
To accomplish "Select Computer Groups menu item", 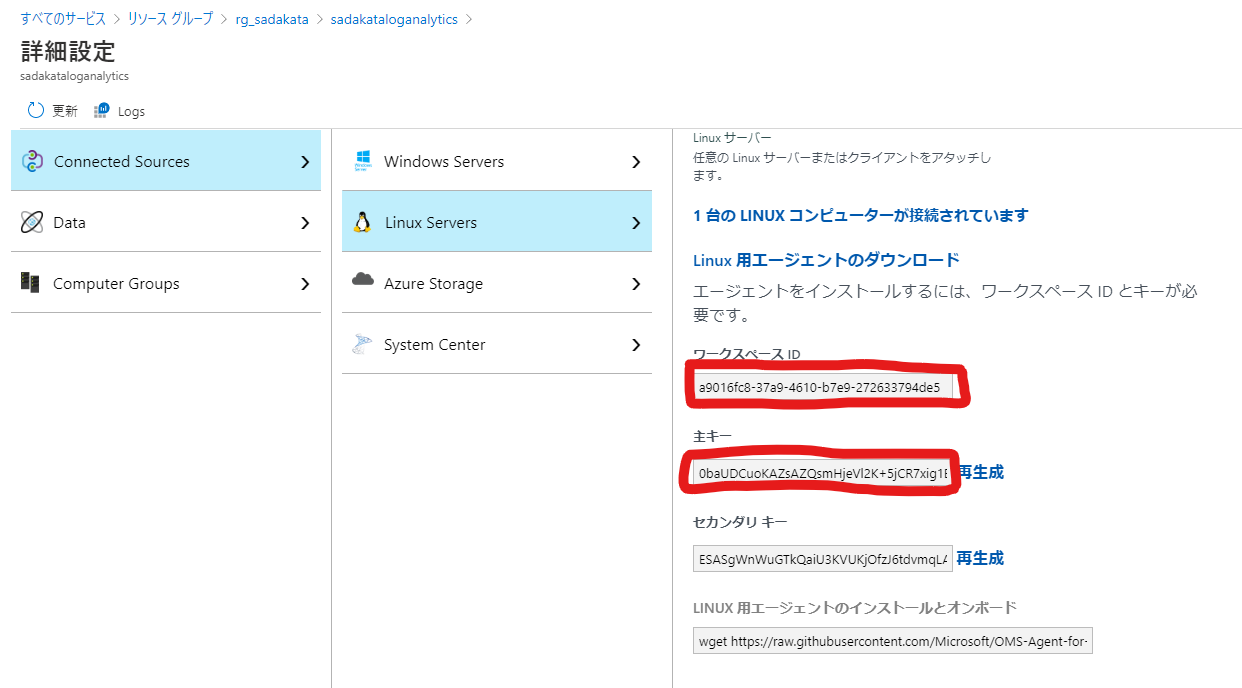I will 166,282.
